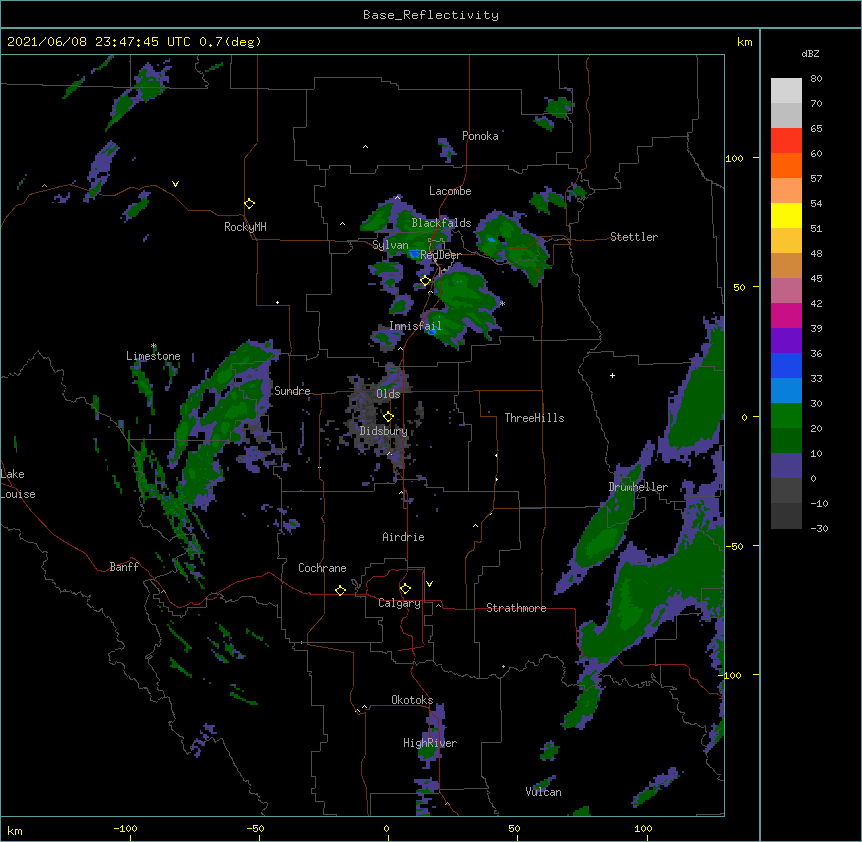Click the 100 tick label on right axis

tap(734, 158)
